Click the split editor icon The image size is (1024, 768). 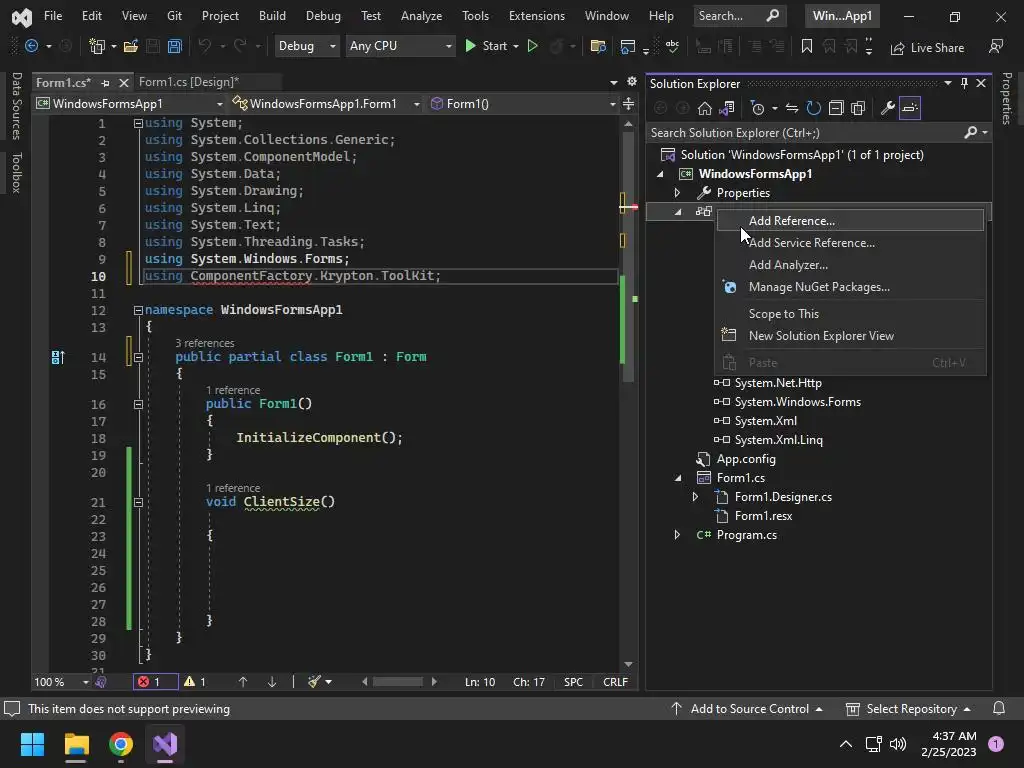pos(628,103)
